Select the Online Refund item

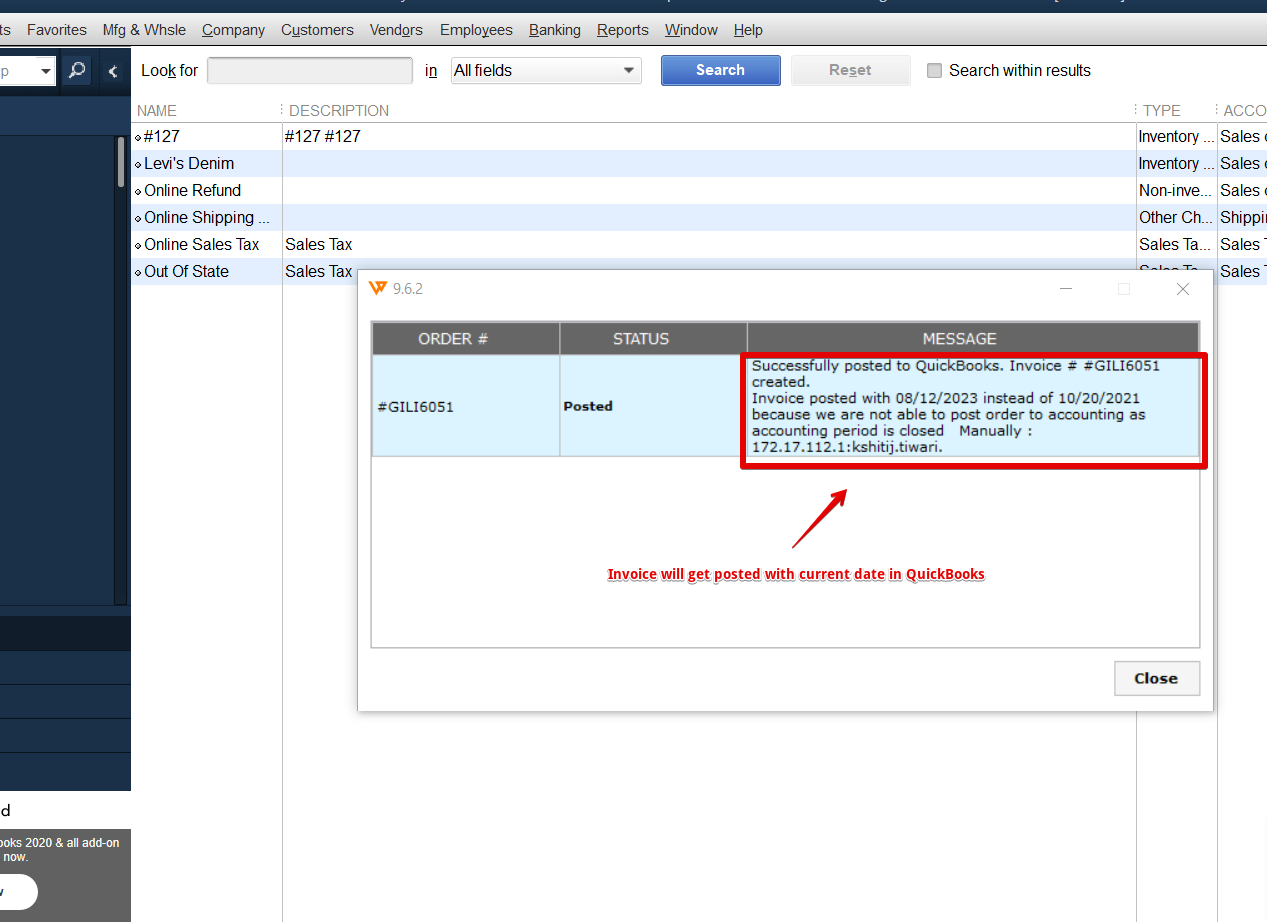click(193, 191)
